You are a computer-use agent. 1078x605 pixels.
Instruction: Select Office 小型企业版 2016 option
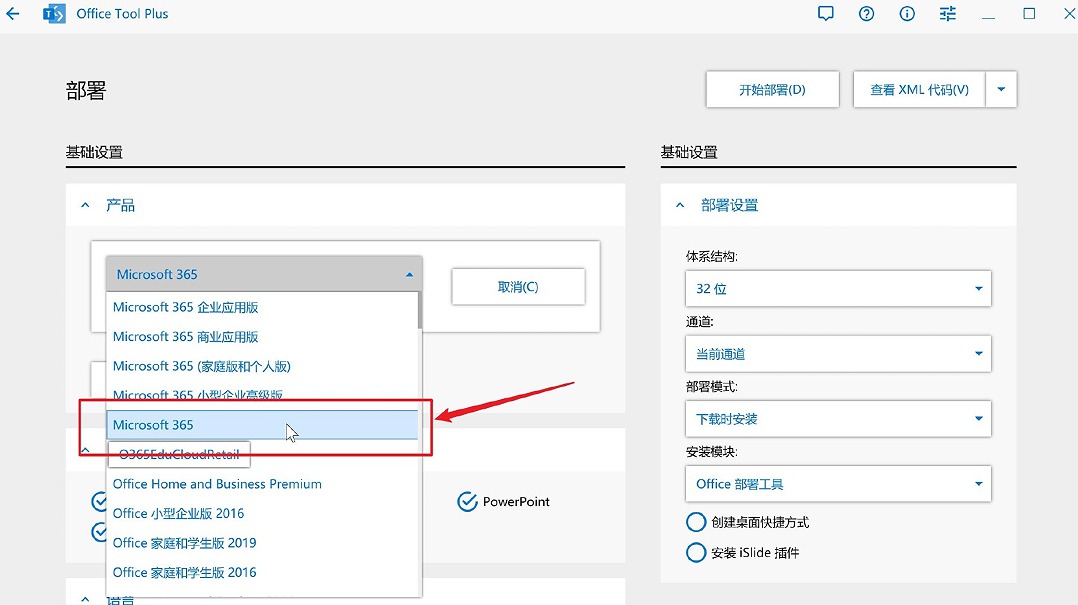point(262,514)
